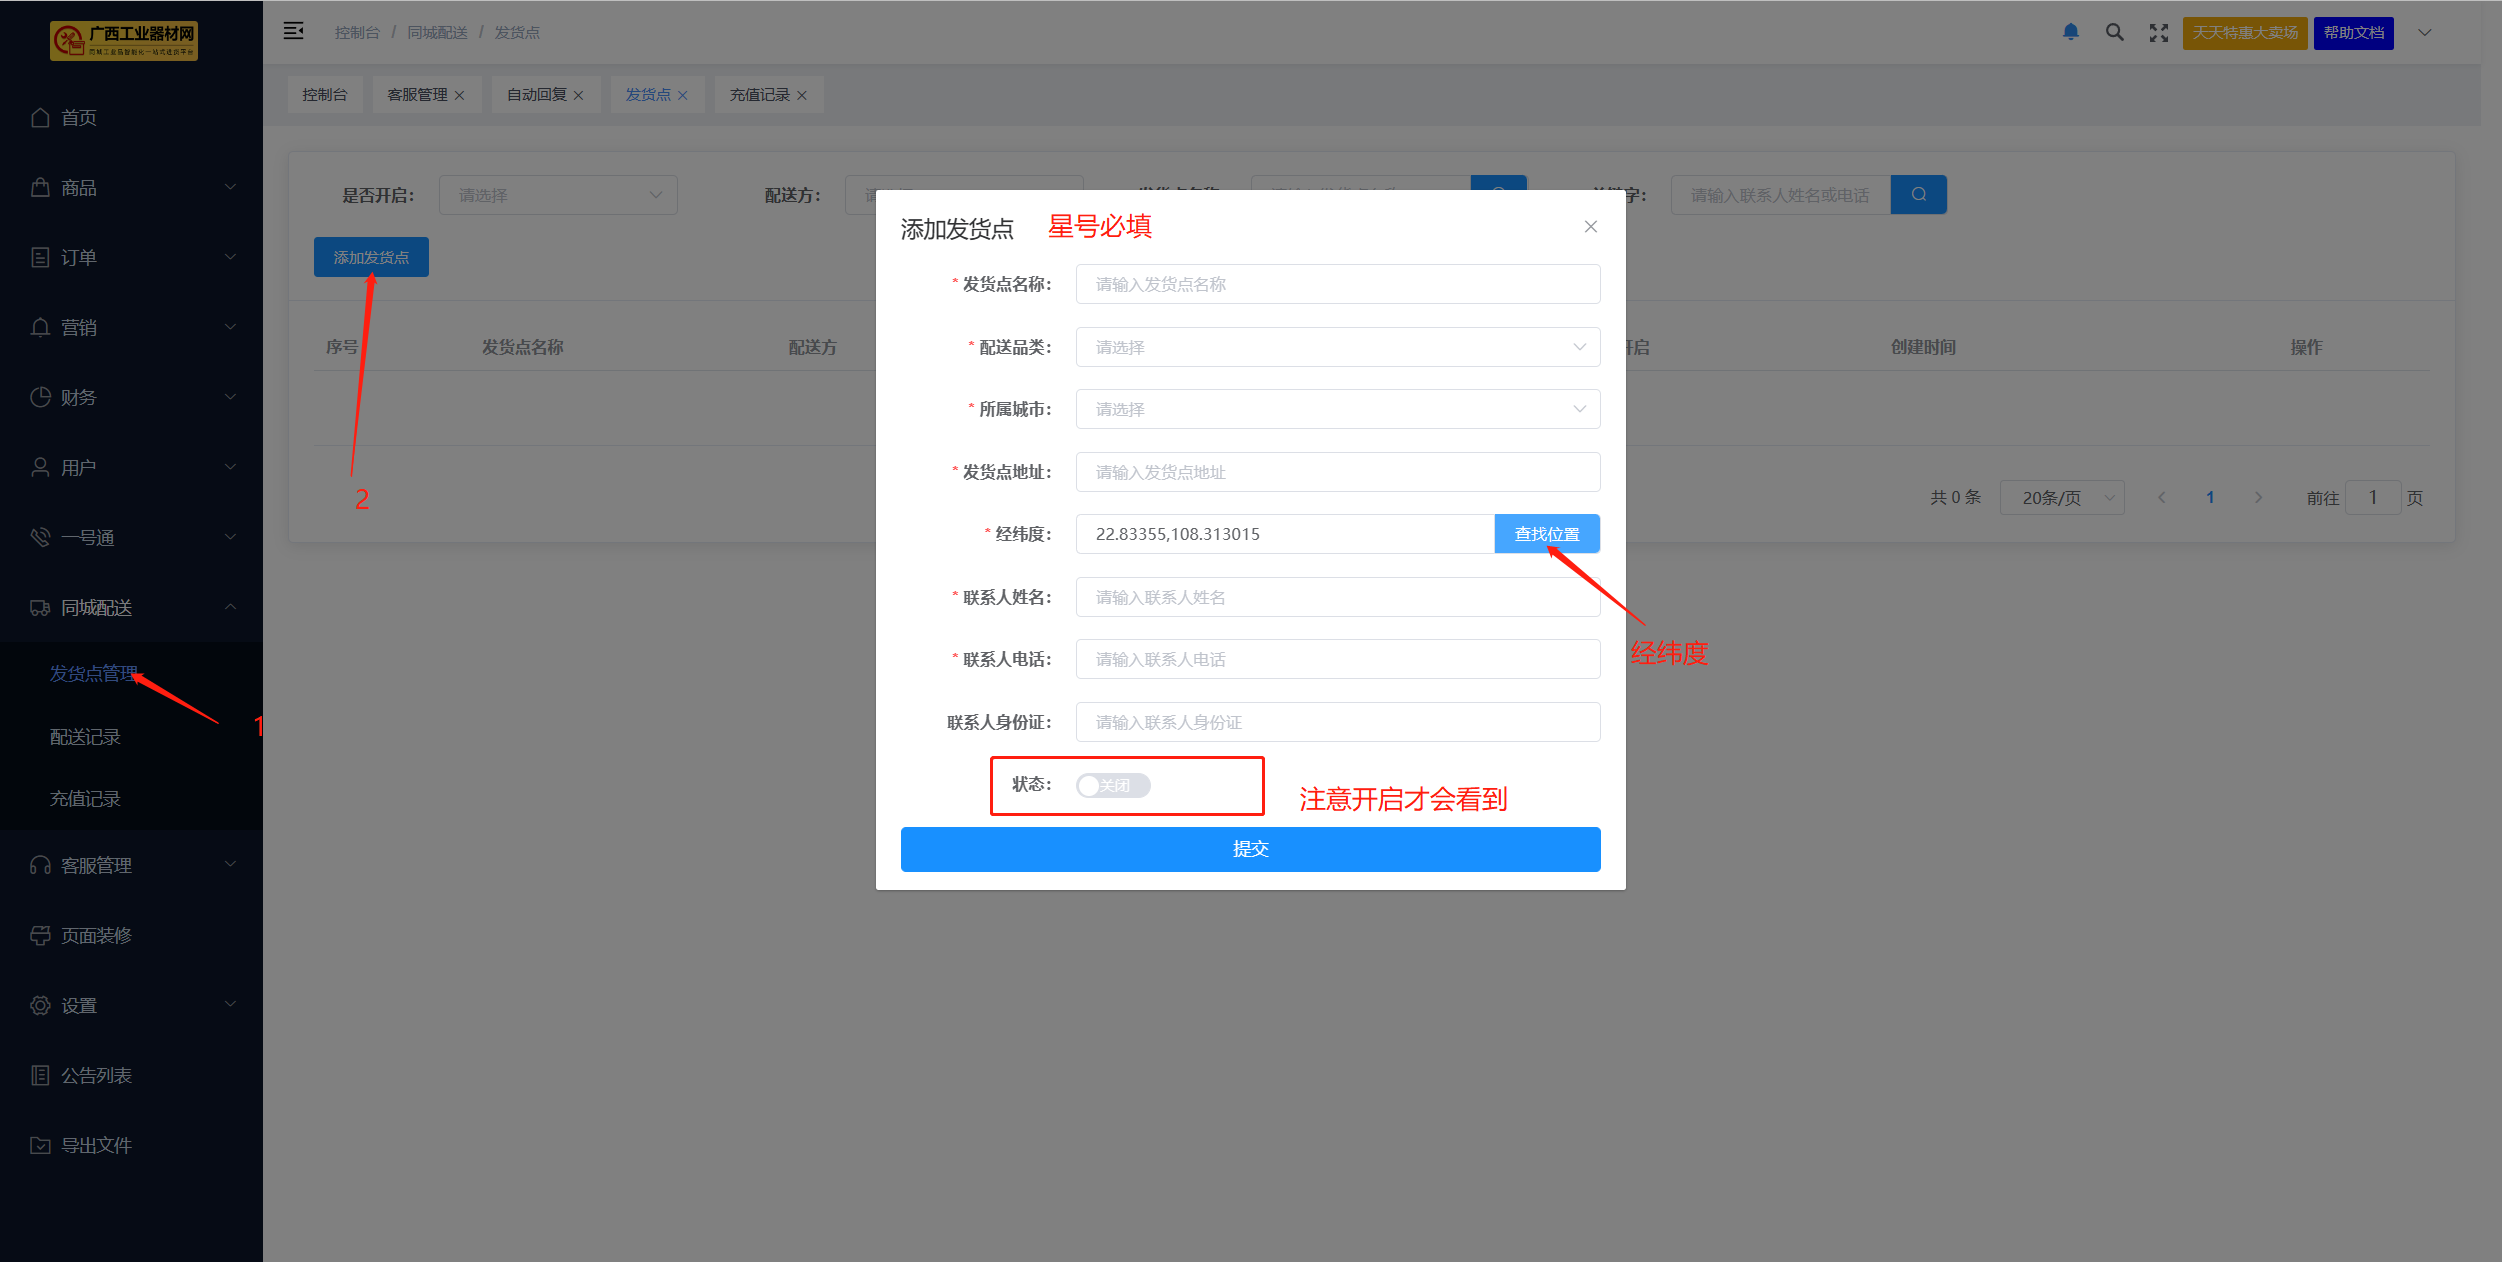Click the 查找位置 button
This screenshot has height=1262, width=2502.
coord(1546,534)
